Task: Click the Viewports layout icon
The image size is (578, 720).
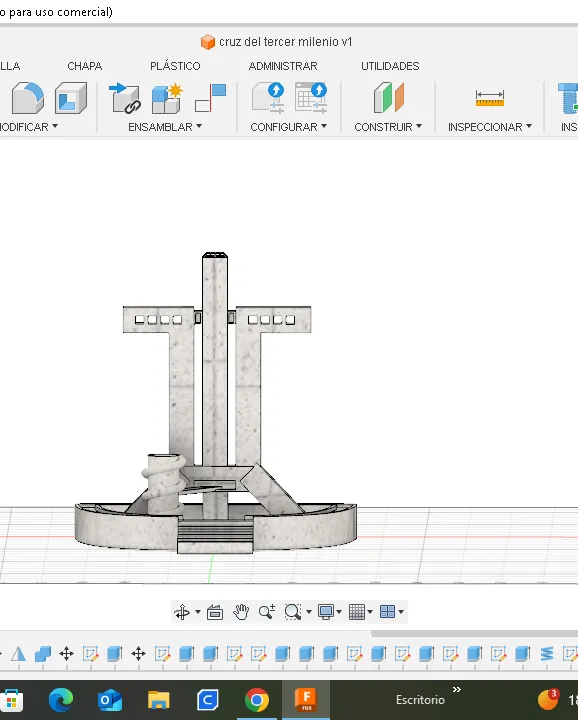Action: (387, 612)
